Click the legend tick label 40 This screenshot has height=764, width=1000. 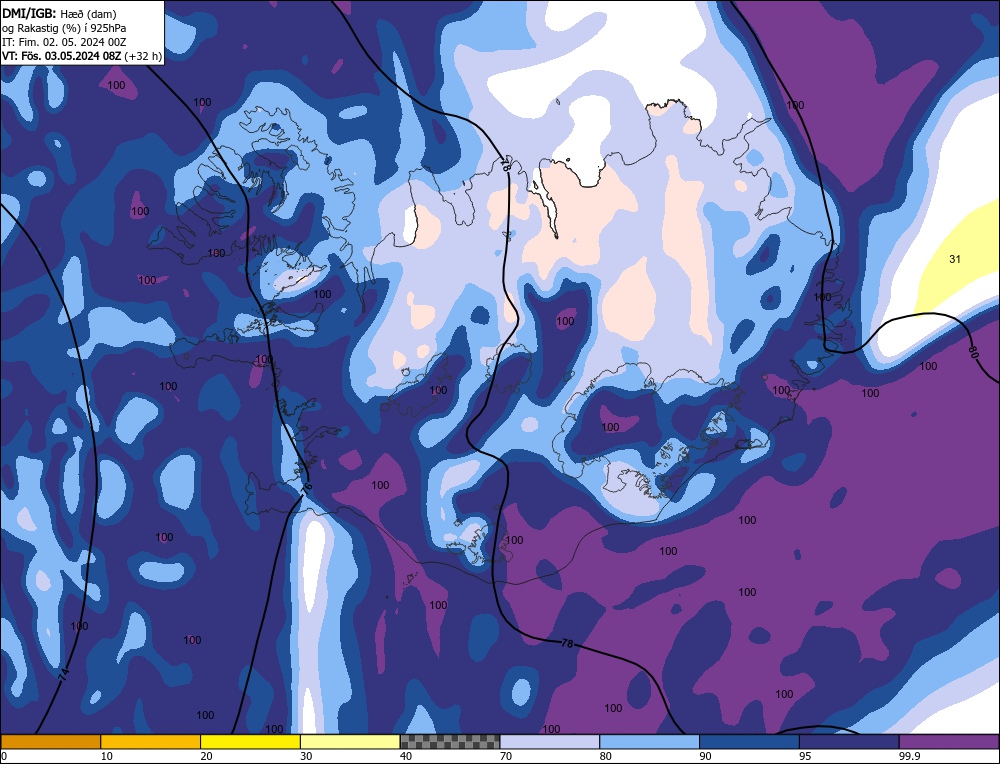(x=406, y=756)
